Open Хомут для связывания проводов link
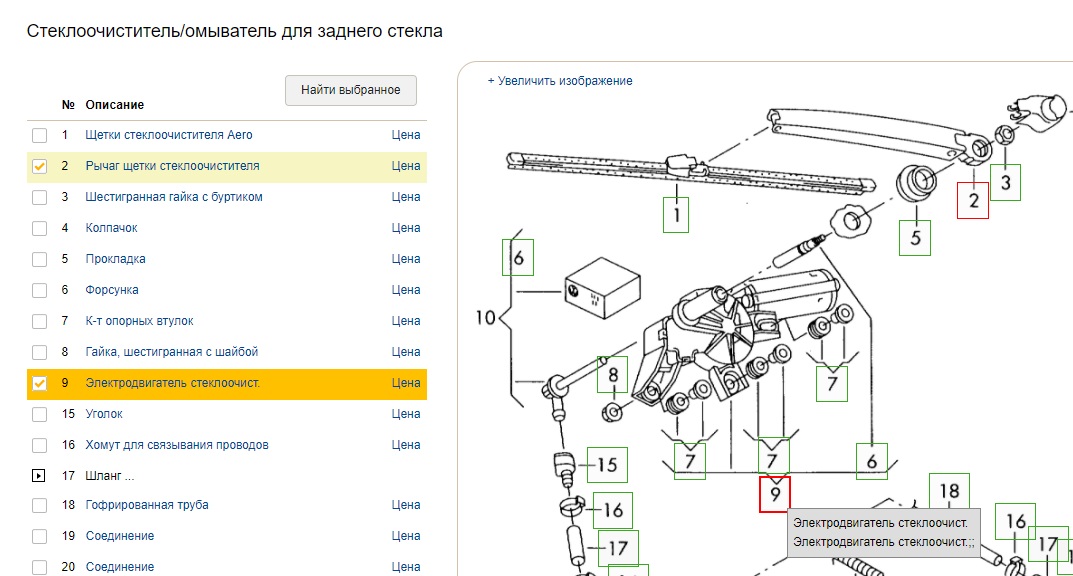The image size is (1073, 576). click(177, 445)
